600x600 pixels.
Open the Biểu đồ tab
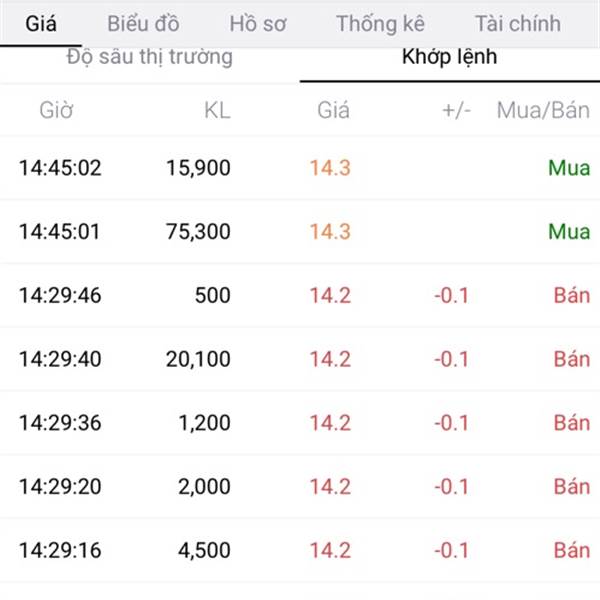click(x=145, y=23)
